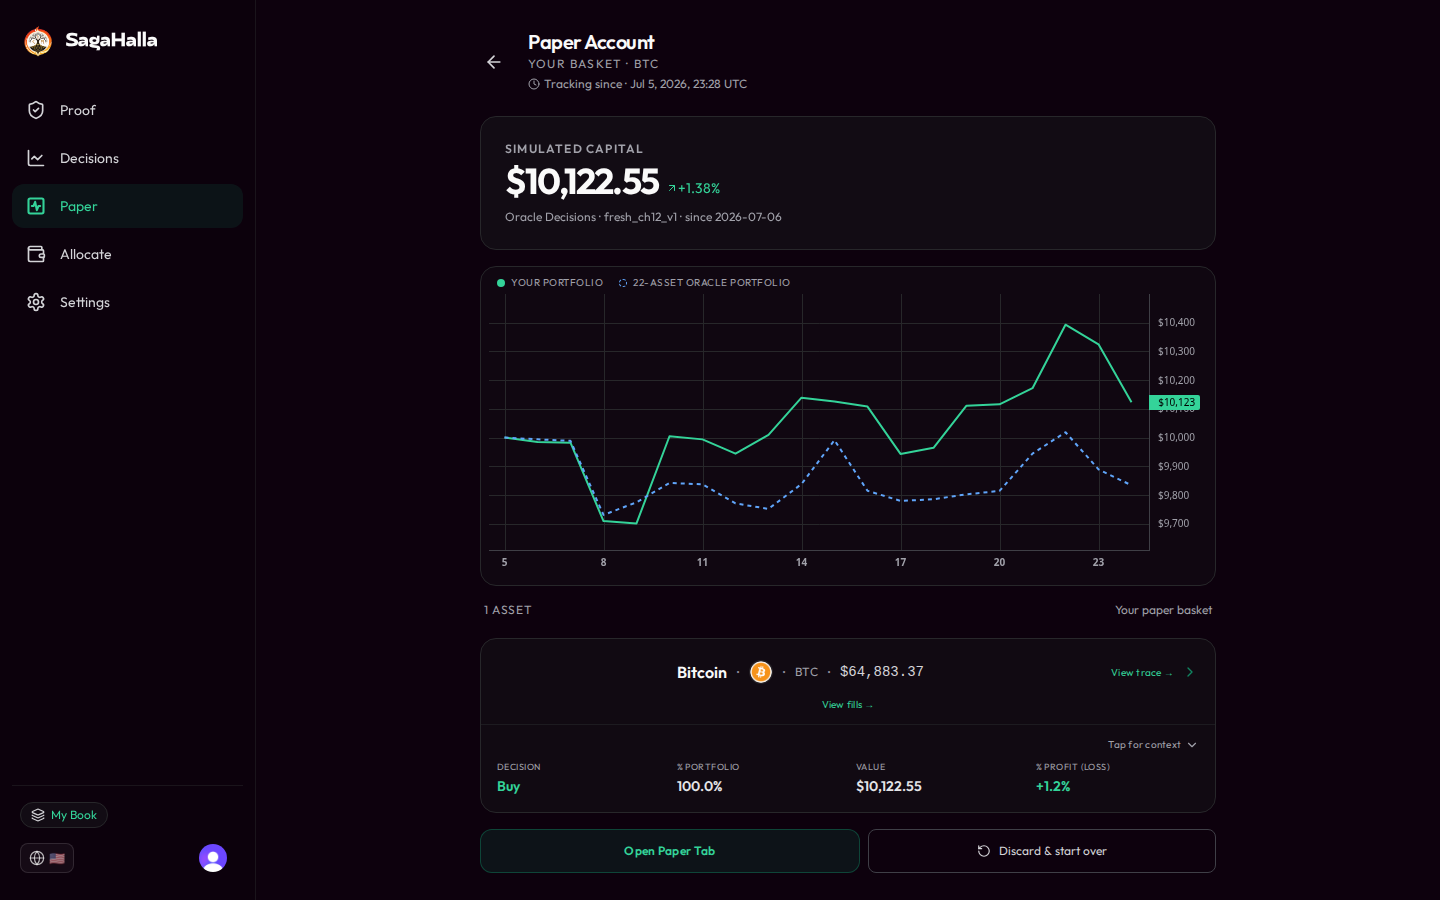Open the user profile avatar
The width and height of the screenshot is (1440, 900).
point(213,858)
